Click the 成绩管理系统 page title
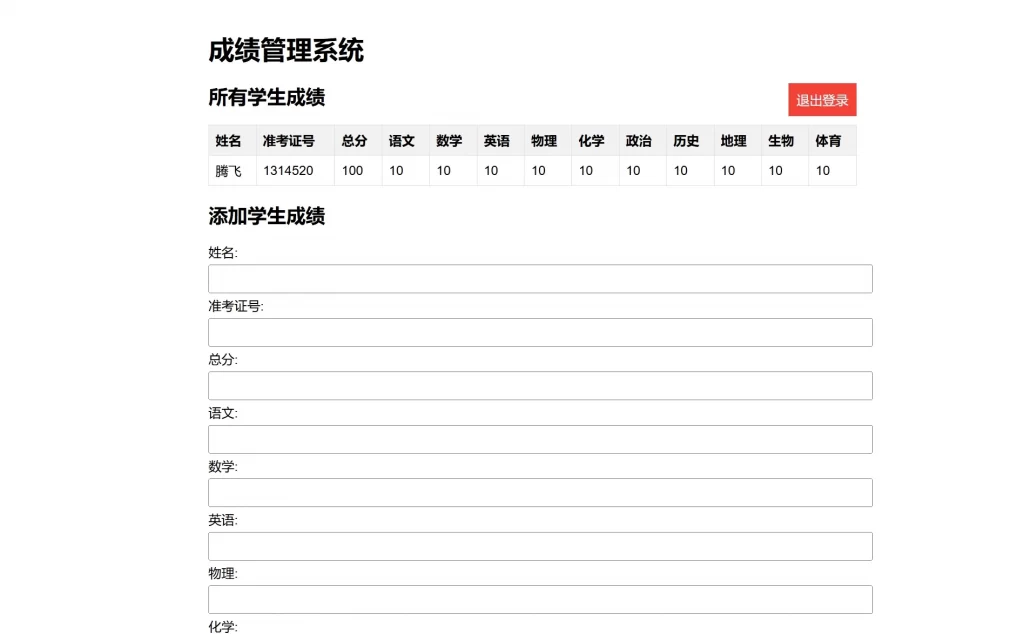 [x=287, y=51]
